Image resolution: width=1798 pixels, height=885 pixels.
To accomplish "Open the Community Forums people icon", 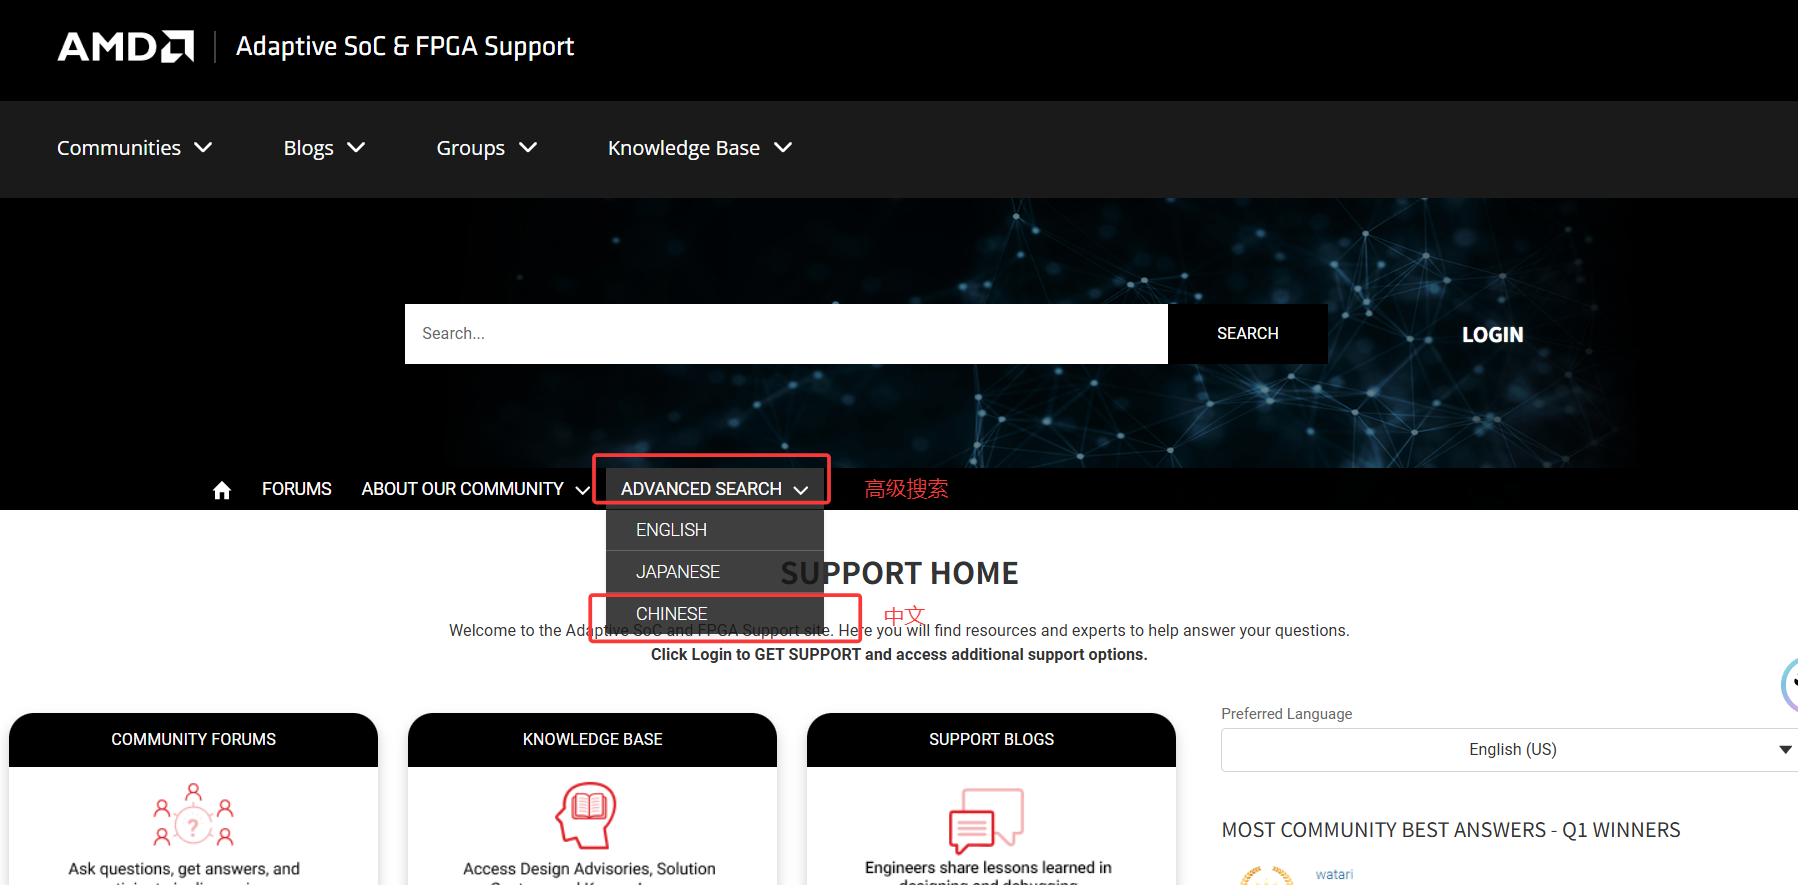I will tap(193, 816).
